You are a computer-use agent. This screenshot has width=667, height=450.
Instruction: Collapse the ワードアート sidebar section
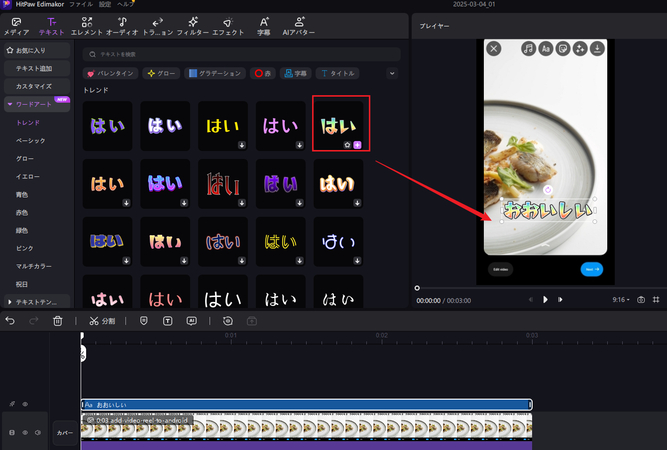click(x=9, y=104)
